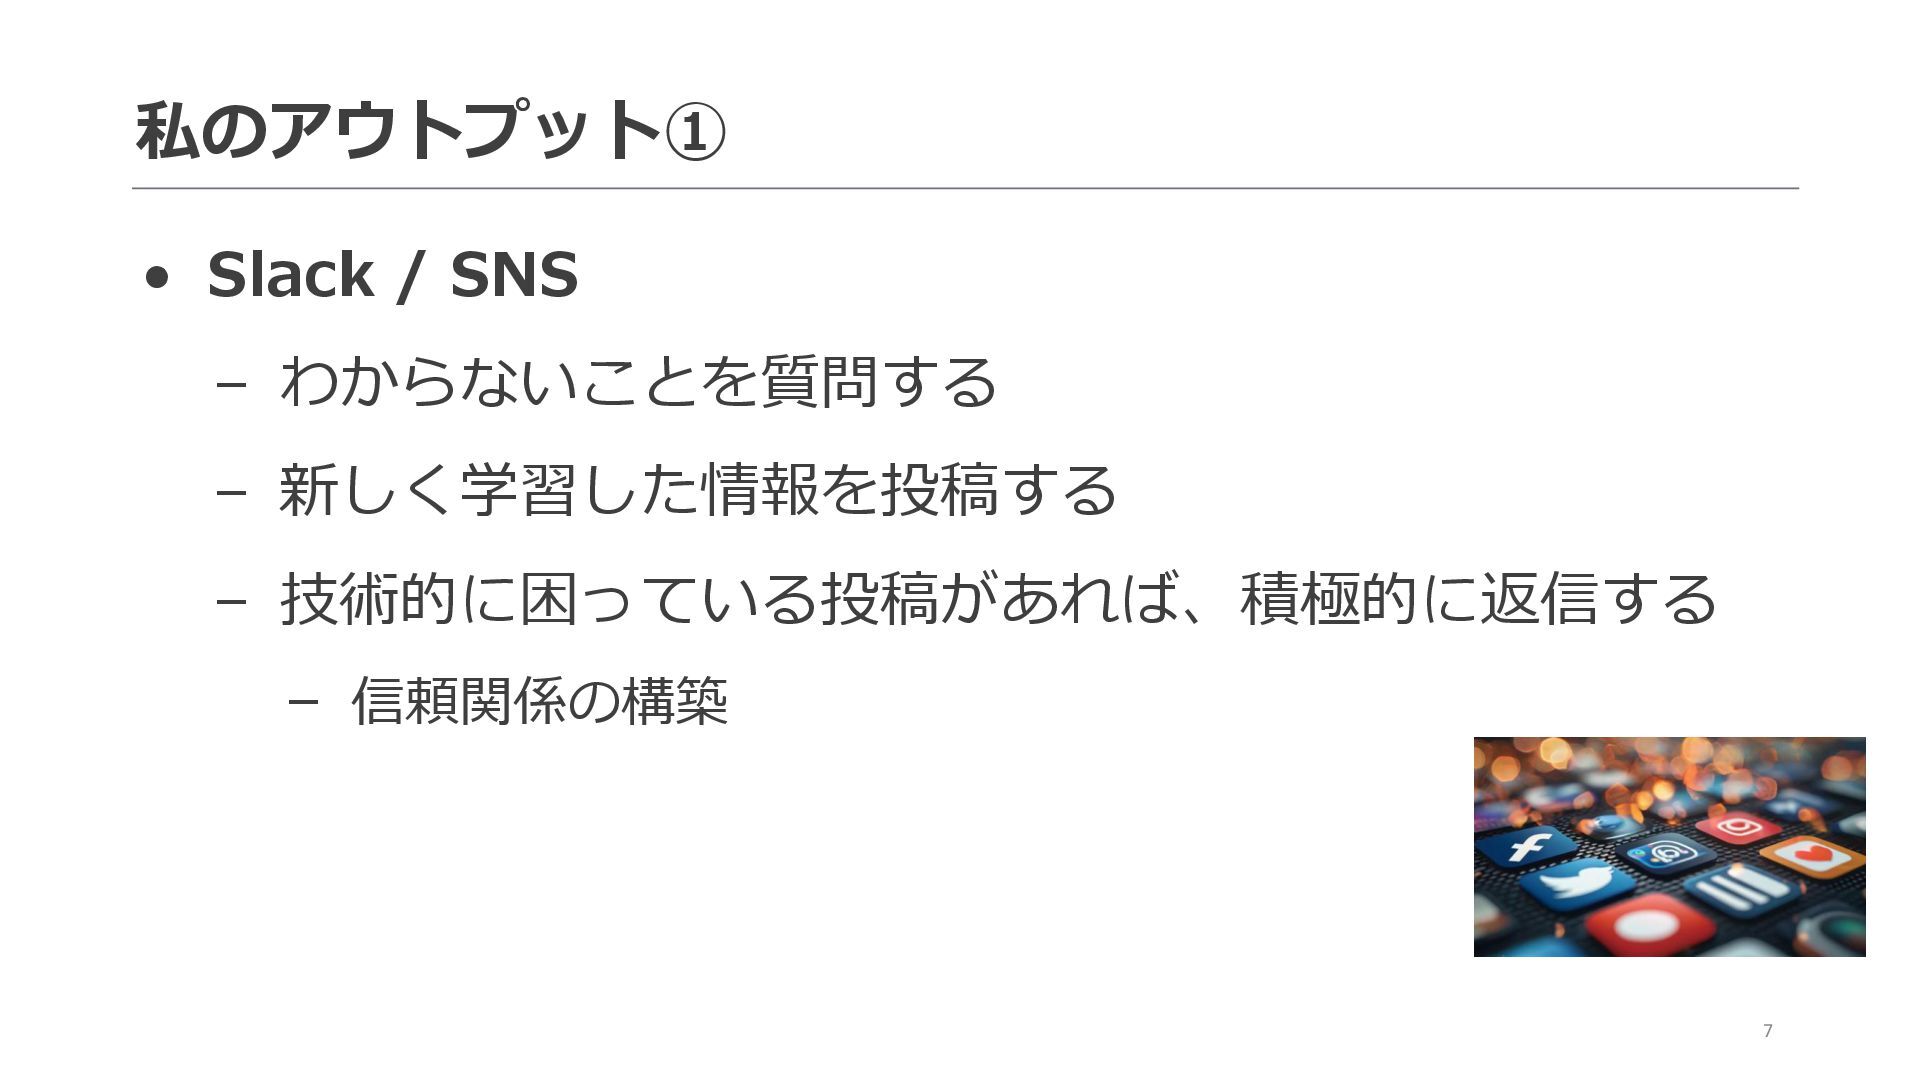This screenshot has height=1080, width=1920.
Task: Click the dash before 信頼関係の構築
Action: click(303, 702)
